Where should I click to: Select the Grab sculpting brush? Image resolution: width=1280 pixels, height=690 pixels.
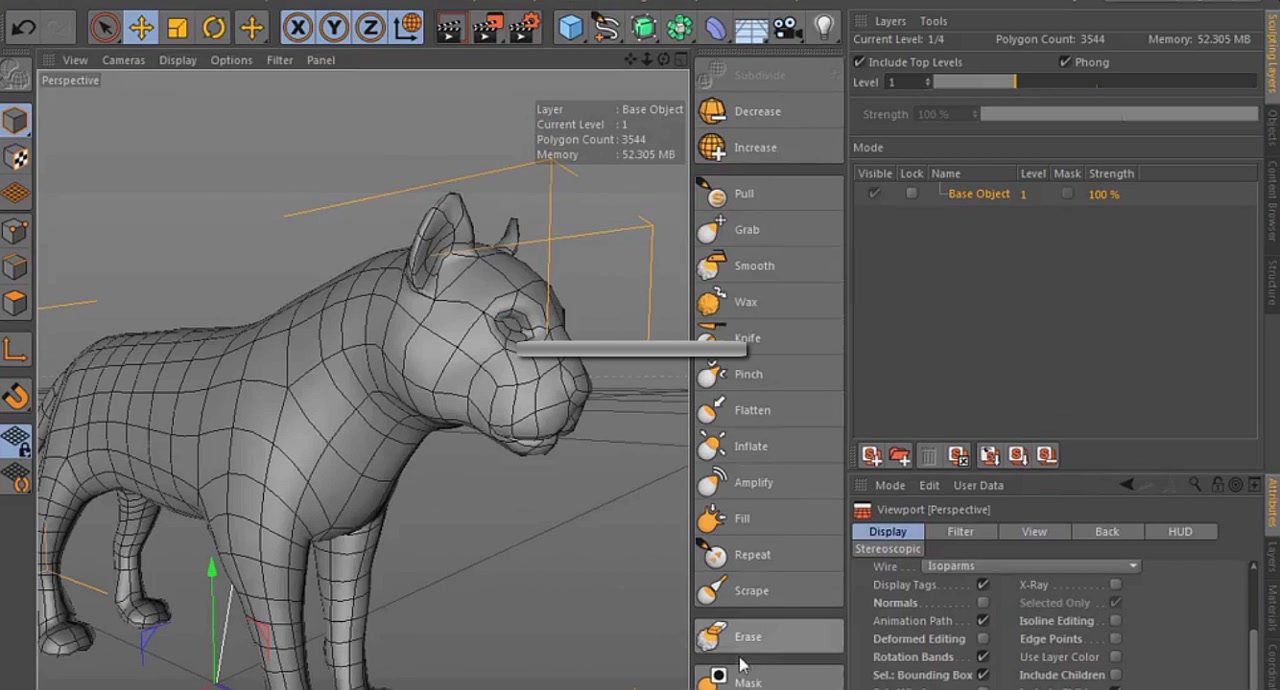tap(747, 229)
